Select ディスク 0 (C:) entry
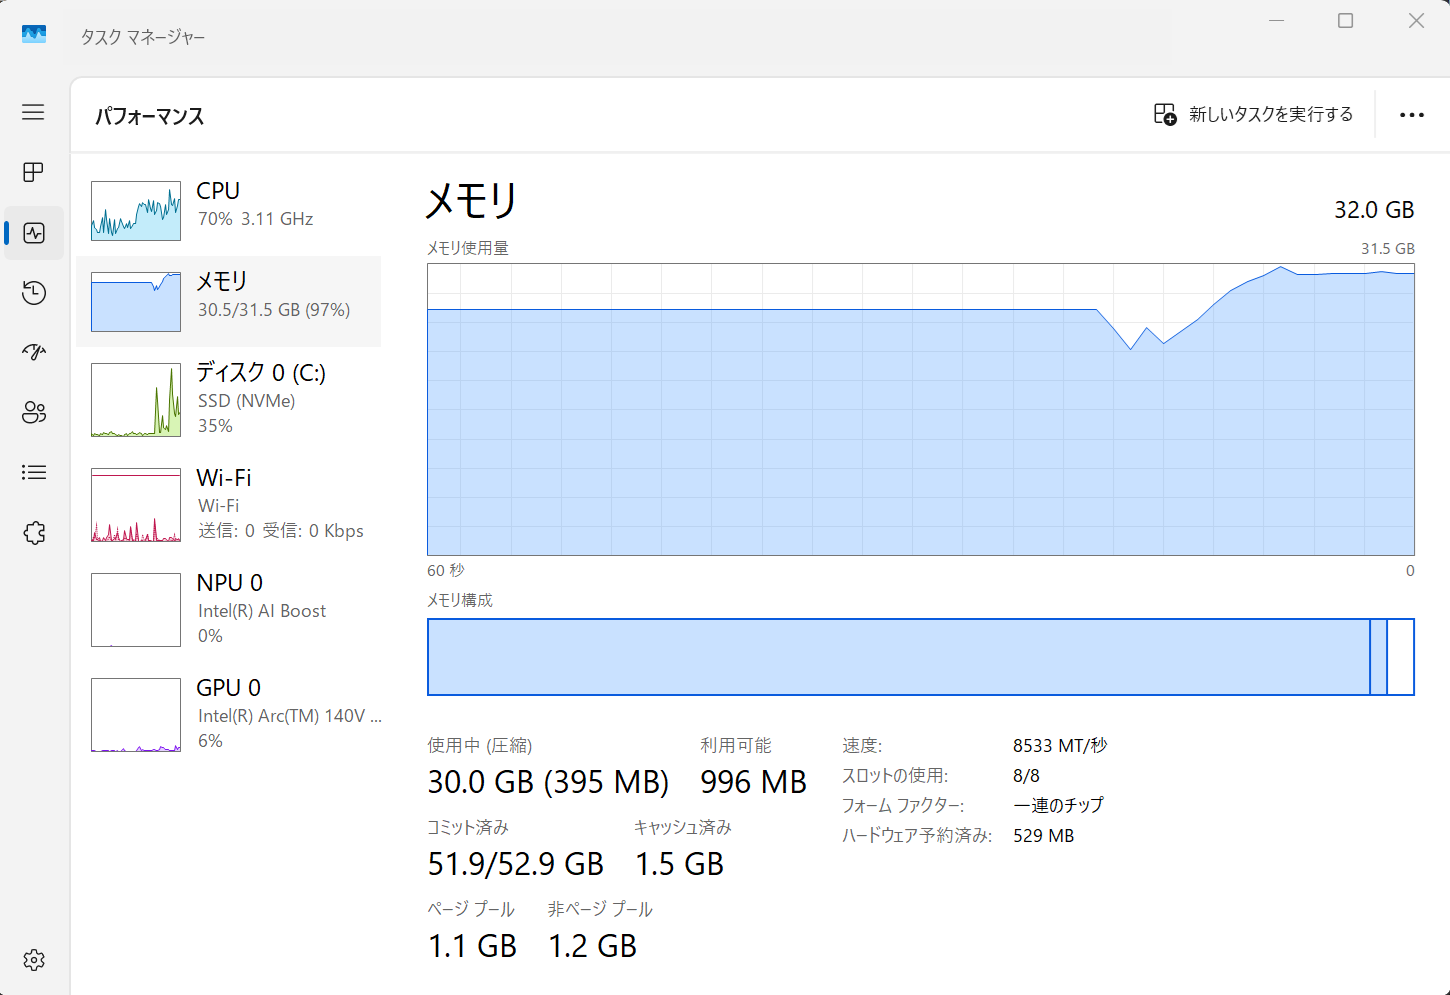The image size is (1450, 995). (x=229, y=399)
